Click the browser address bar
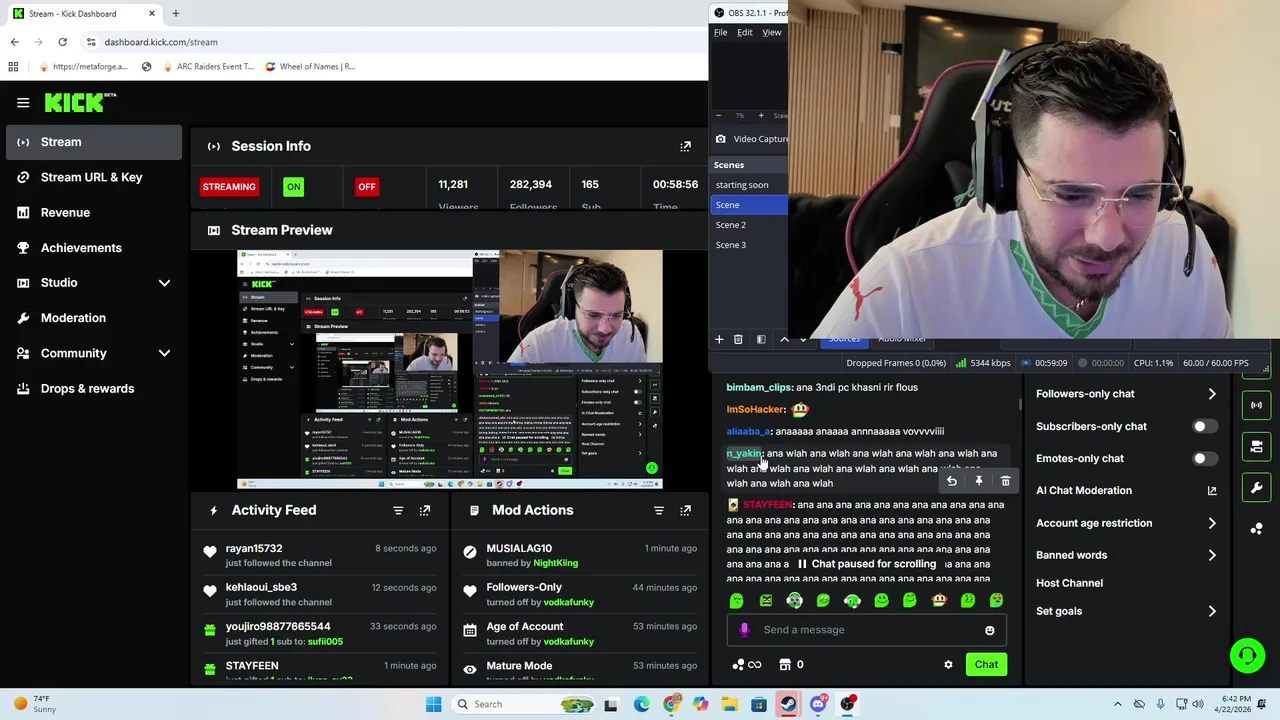Viewport: 1280px width, 720px height. tap(390, 42)
